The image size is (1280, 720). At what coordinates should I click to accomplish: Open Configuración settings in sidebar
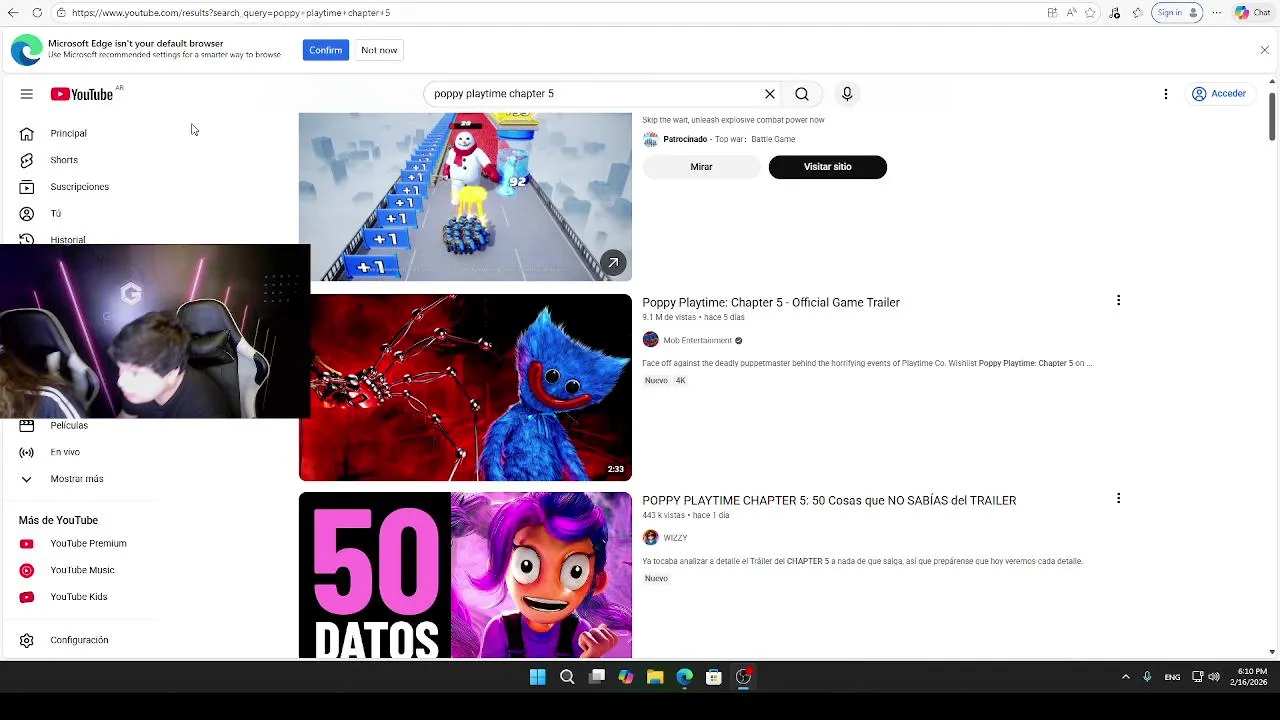click(x=79, y=640)
